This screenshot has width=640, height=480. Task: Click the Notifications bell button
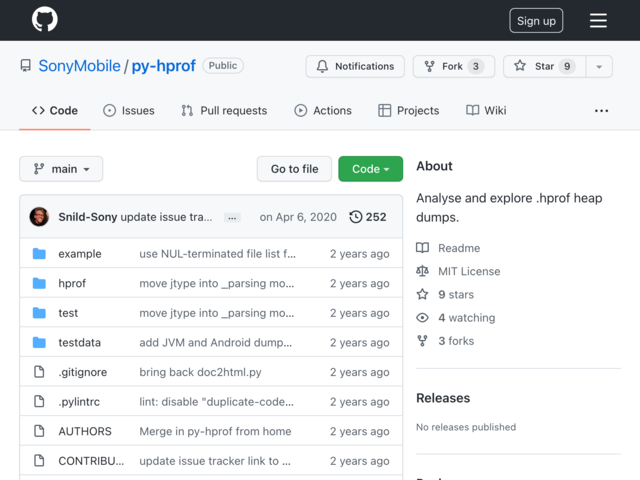coord(355,66)
